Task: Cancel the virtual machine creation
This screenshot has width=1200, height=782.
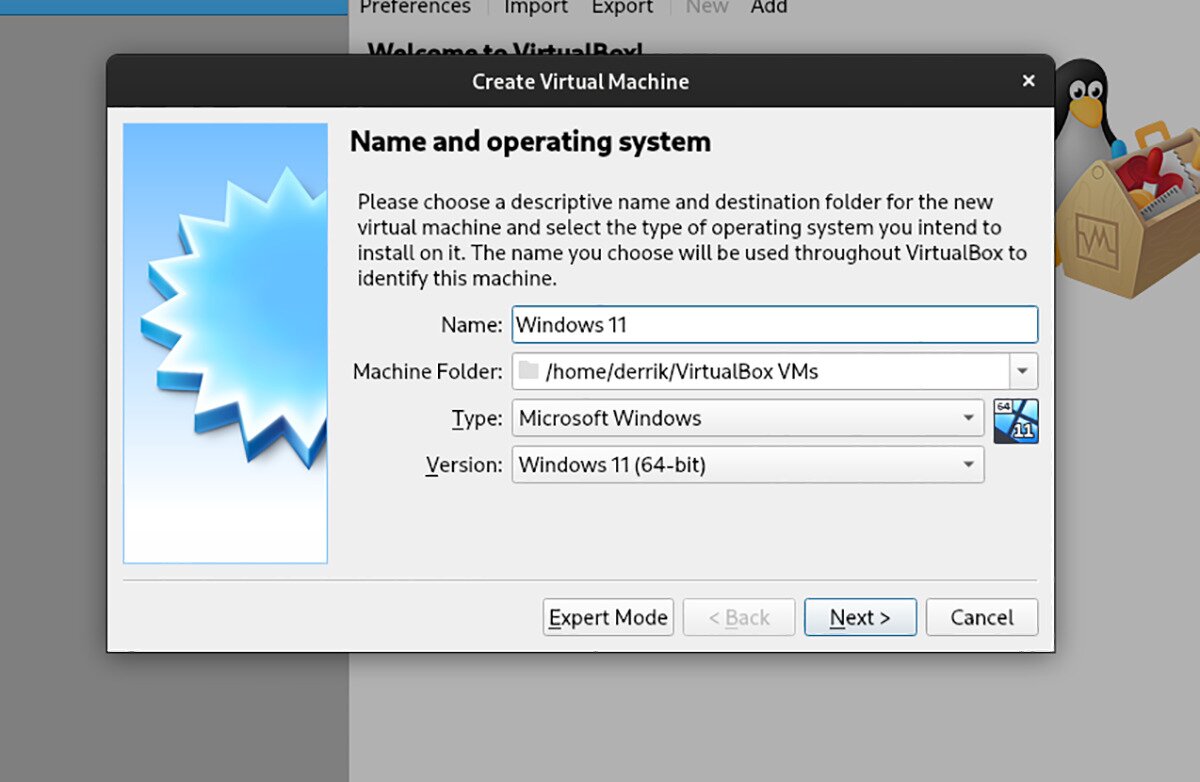Action: (981, 617)
